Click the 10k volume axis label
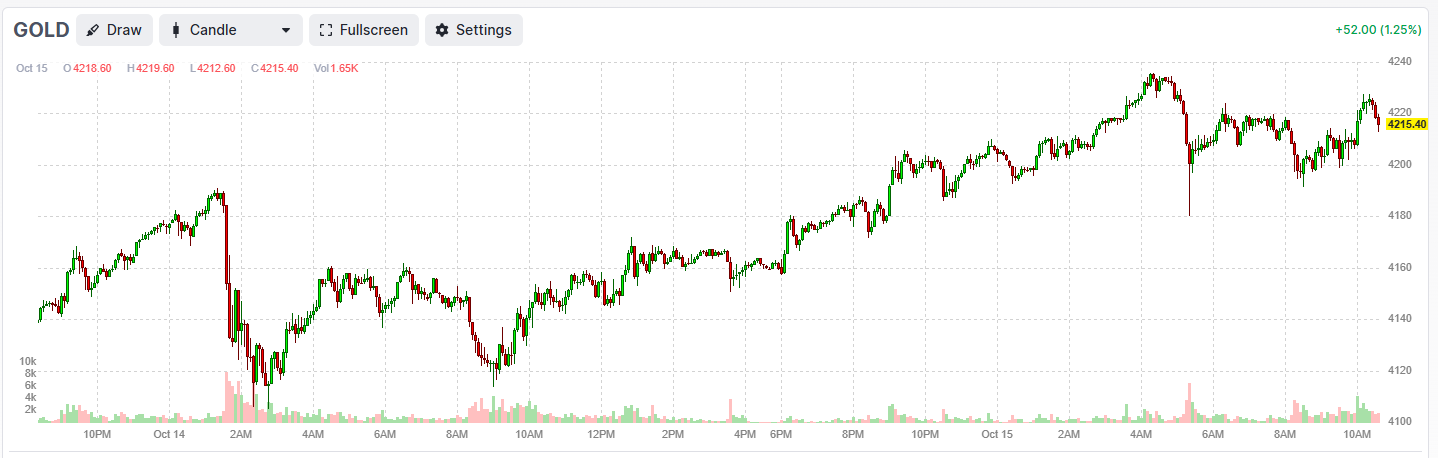The width and height of the screenshot is (1438, 458). (28, 361)
